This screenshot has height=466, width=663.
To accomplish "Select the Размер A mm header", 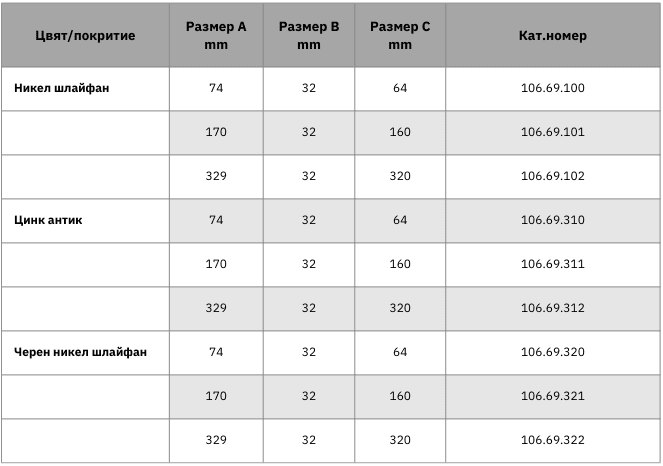I will click(216, 36).
